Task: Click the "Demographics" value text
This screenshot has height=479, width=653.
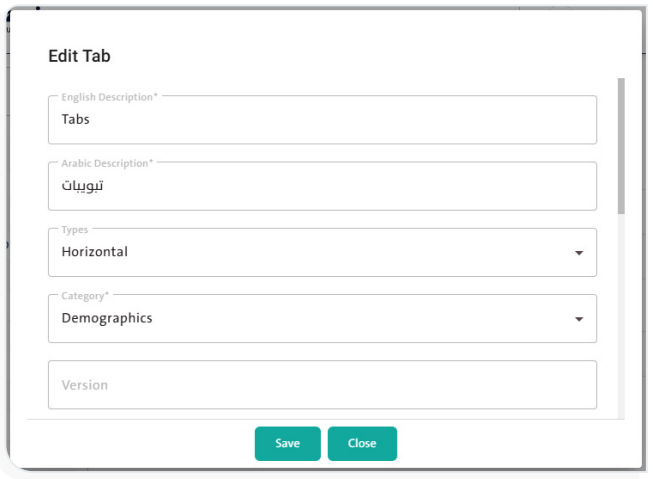Action: pos(107,318)
